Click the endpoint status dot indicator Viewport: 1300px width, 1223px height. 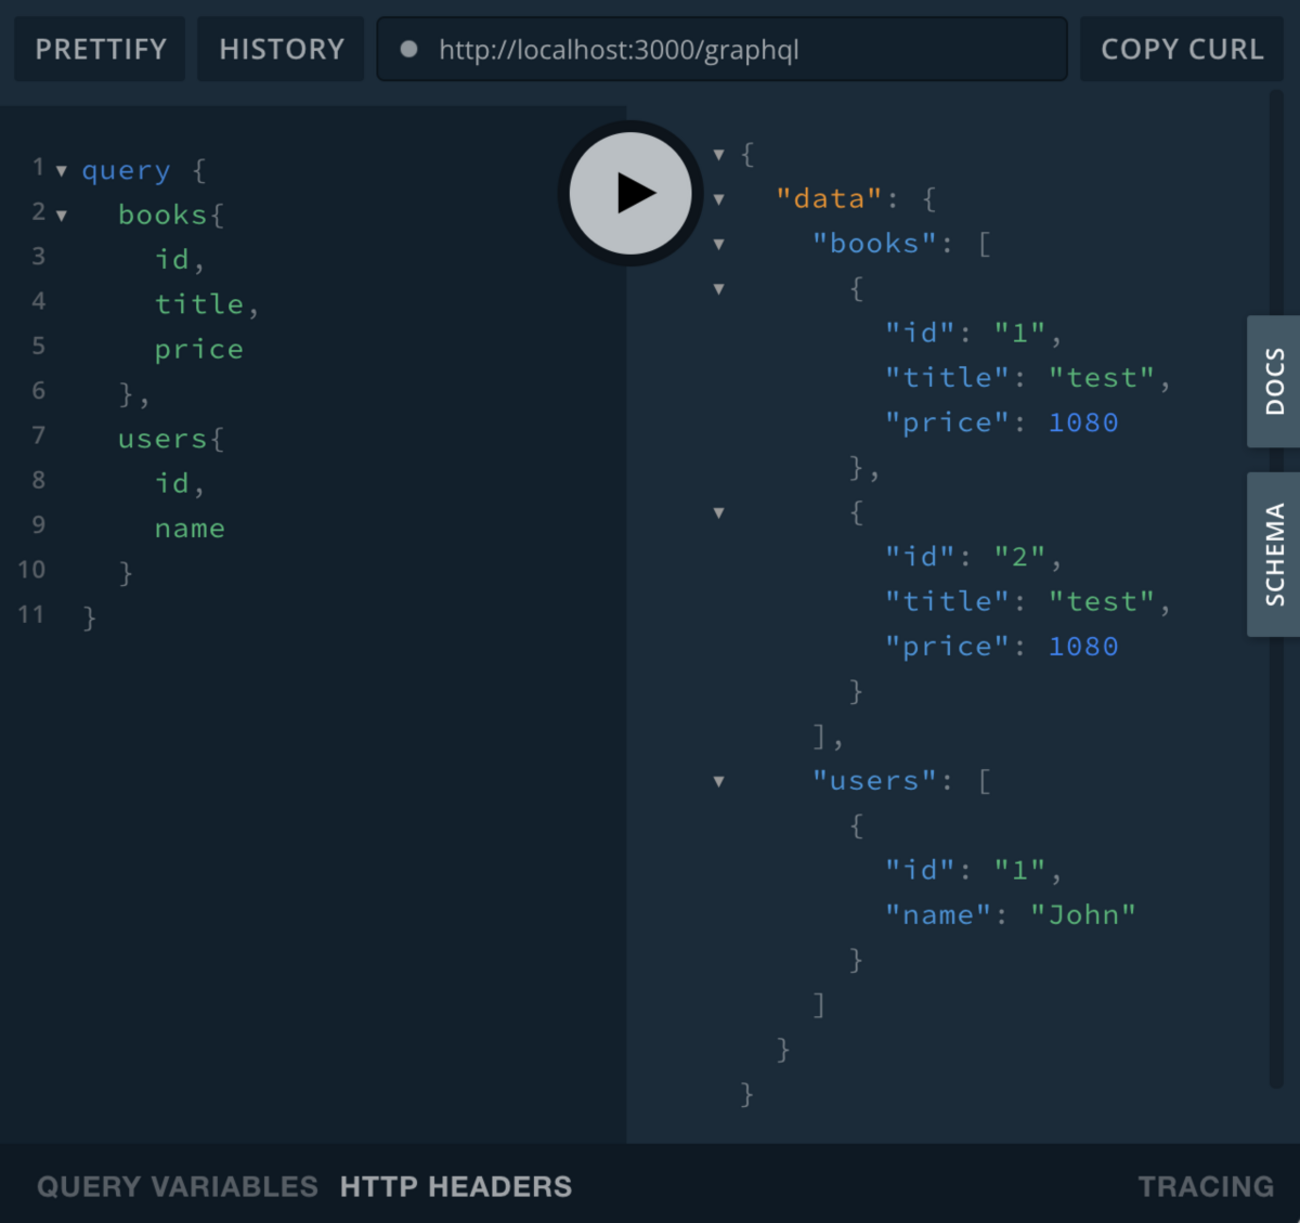(x=408, y=49)
